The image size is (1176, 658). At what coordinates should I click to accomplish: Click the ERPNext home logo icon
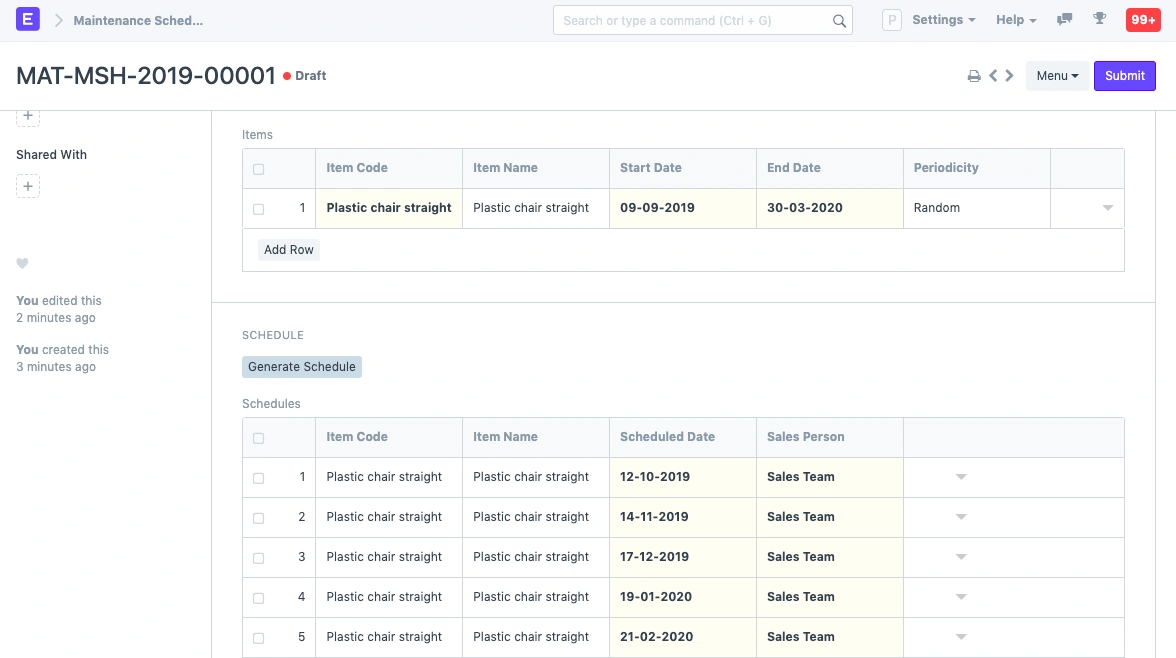coord(28,20)
